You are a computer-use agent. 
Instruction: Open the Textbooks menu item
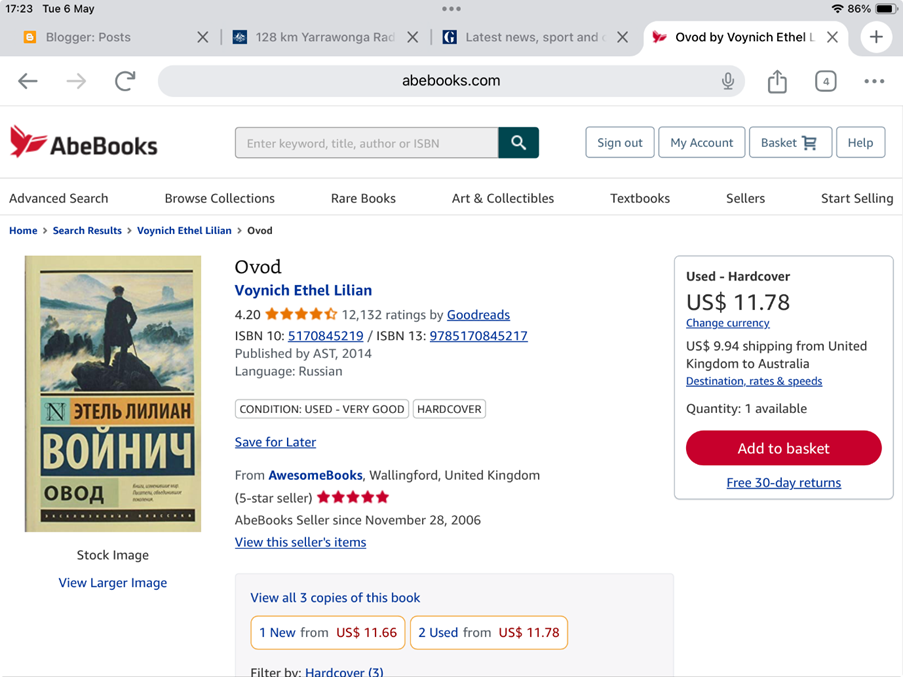640,198
